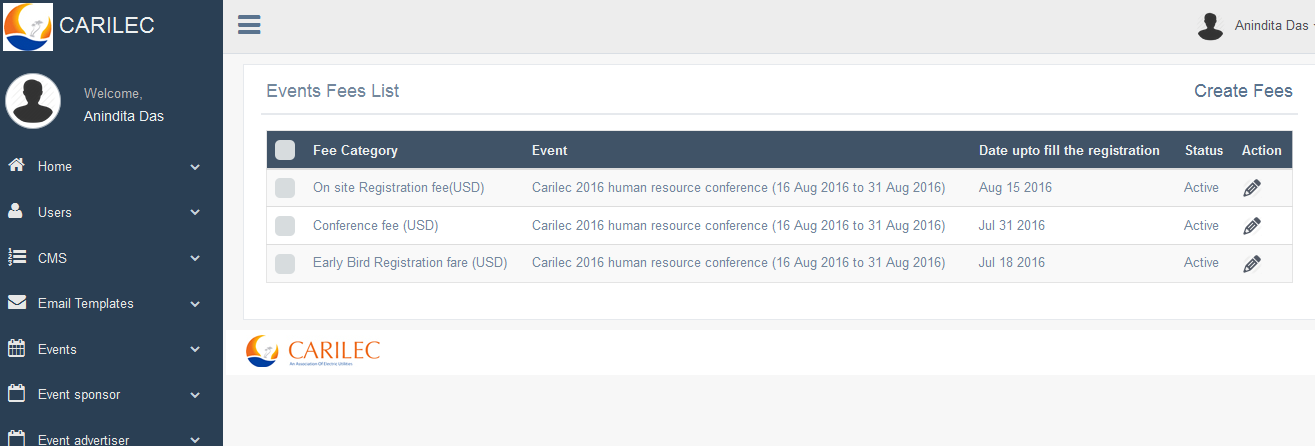Image resolution: width=1315 pixels, height=446 pixels.
Task: Click the CARILEC logo in the sidebar header
Action: [28, 27]
